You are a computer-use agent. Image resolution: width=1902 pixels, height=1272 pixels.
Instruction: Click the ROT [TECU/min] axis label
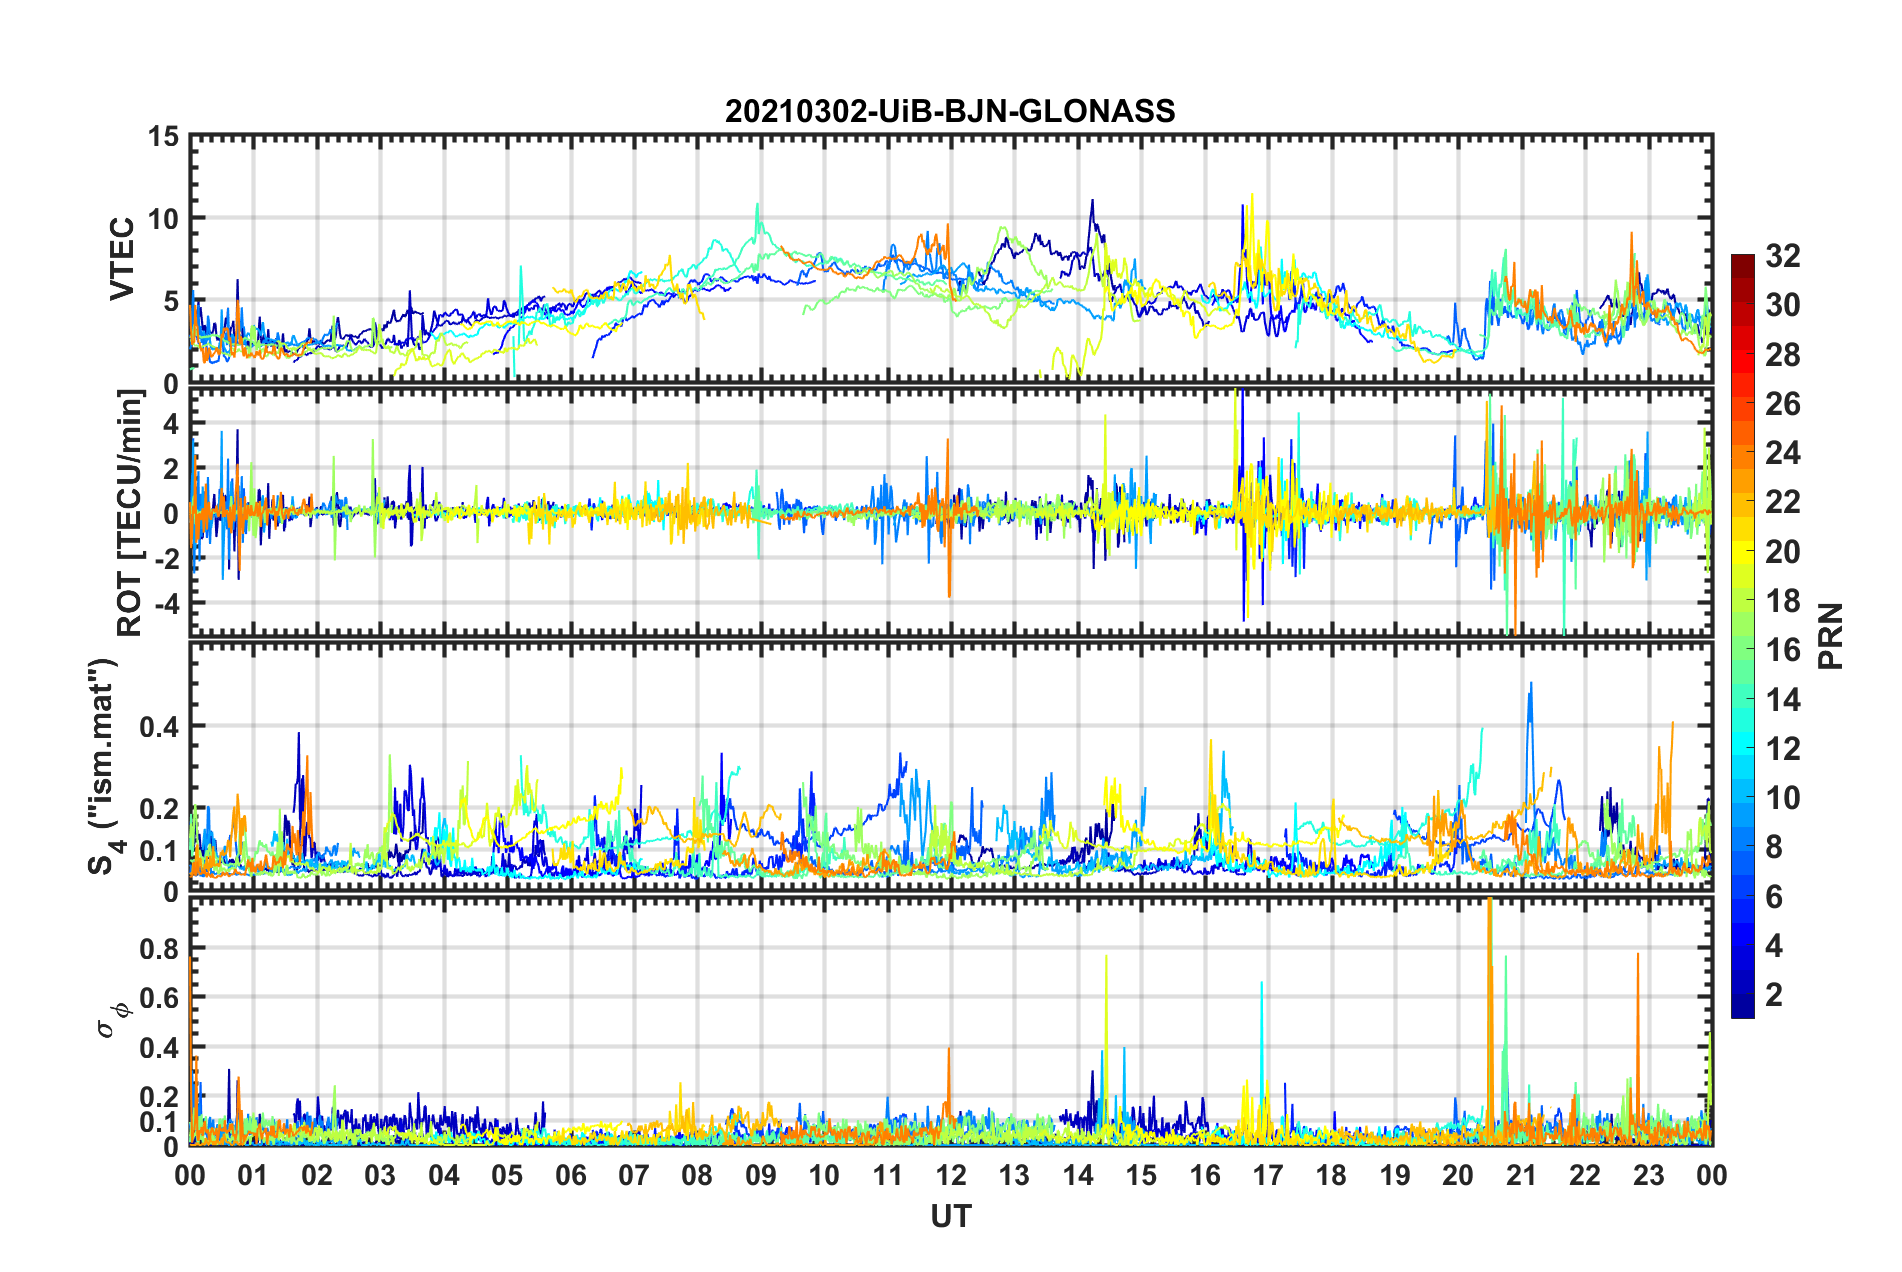pos(130,513)
